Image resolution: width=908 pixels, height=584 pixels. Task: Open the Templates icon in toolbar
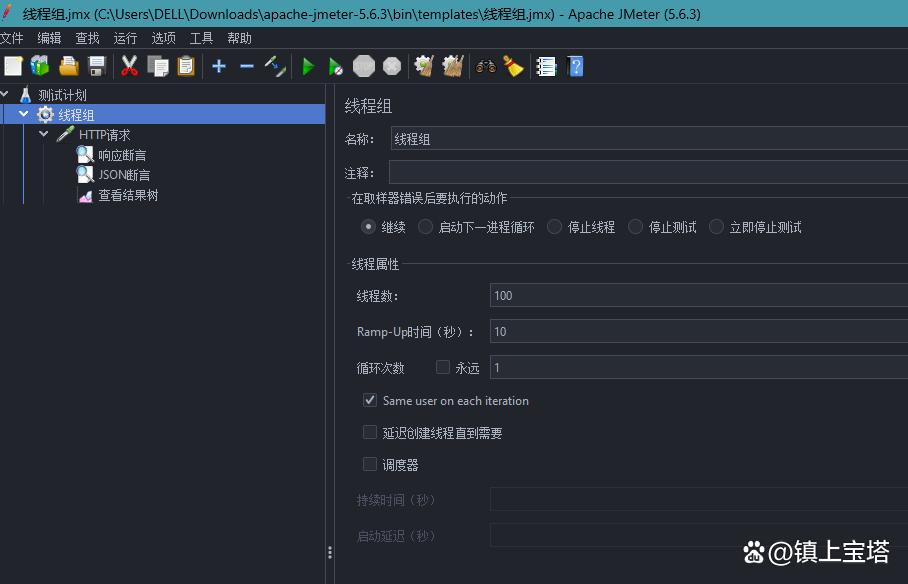click(x=40, y=66)
